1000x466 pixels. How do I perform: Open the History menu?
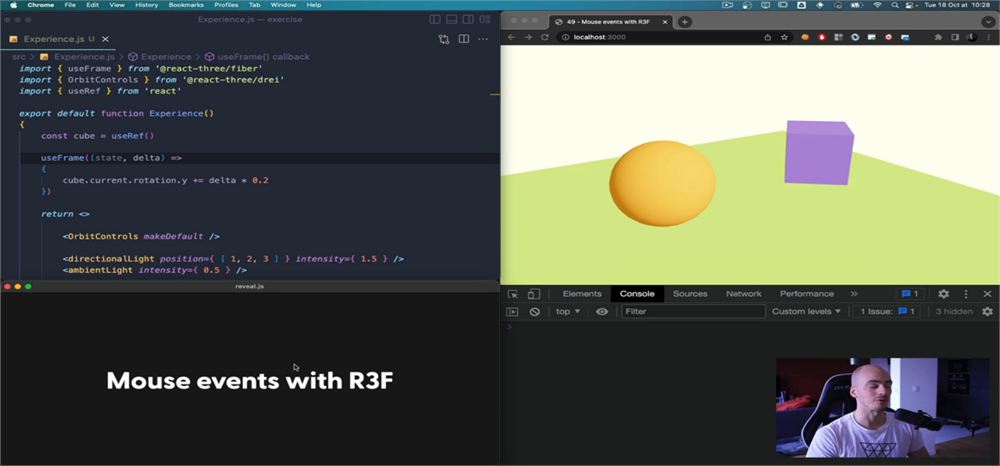pyautogui.click(x=146, y=4)
